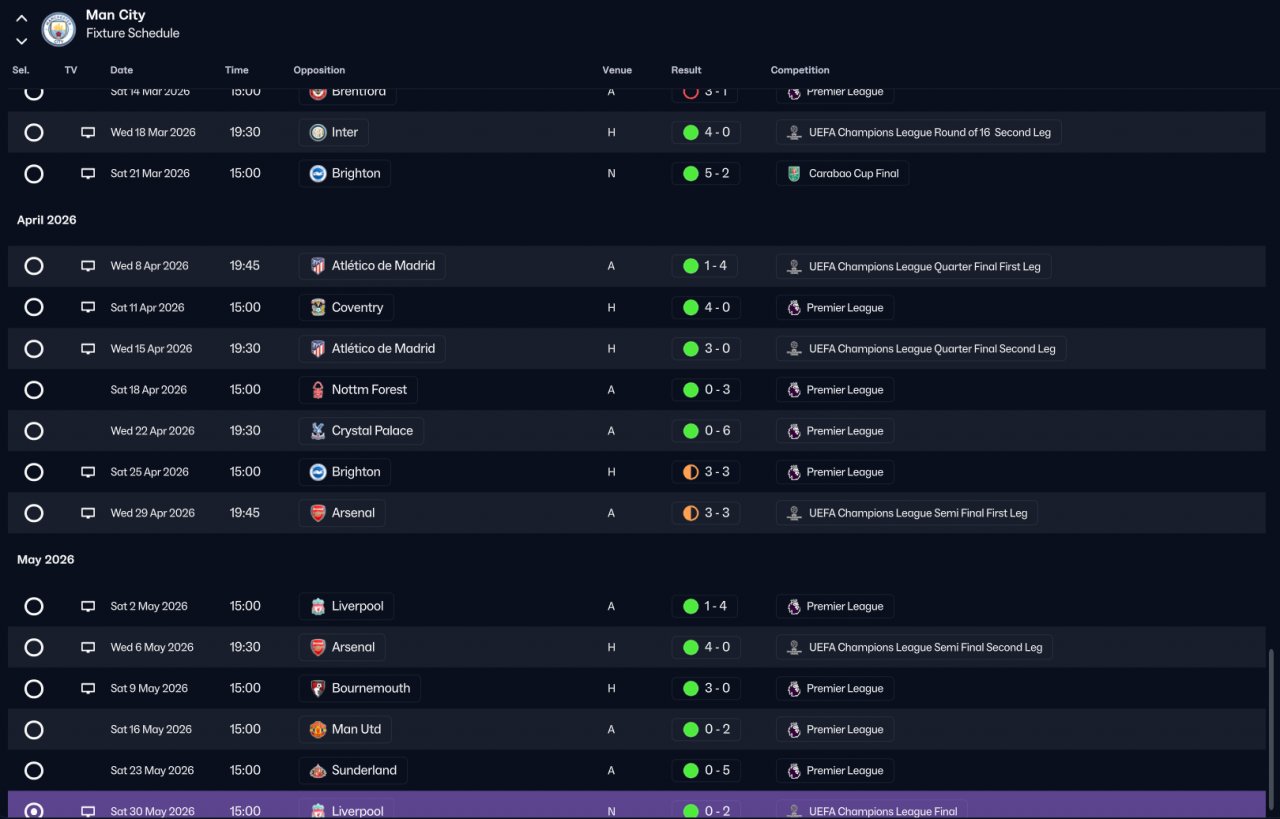Click TV icon on 25 Apr Brighton row

(88, 472)
